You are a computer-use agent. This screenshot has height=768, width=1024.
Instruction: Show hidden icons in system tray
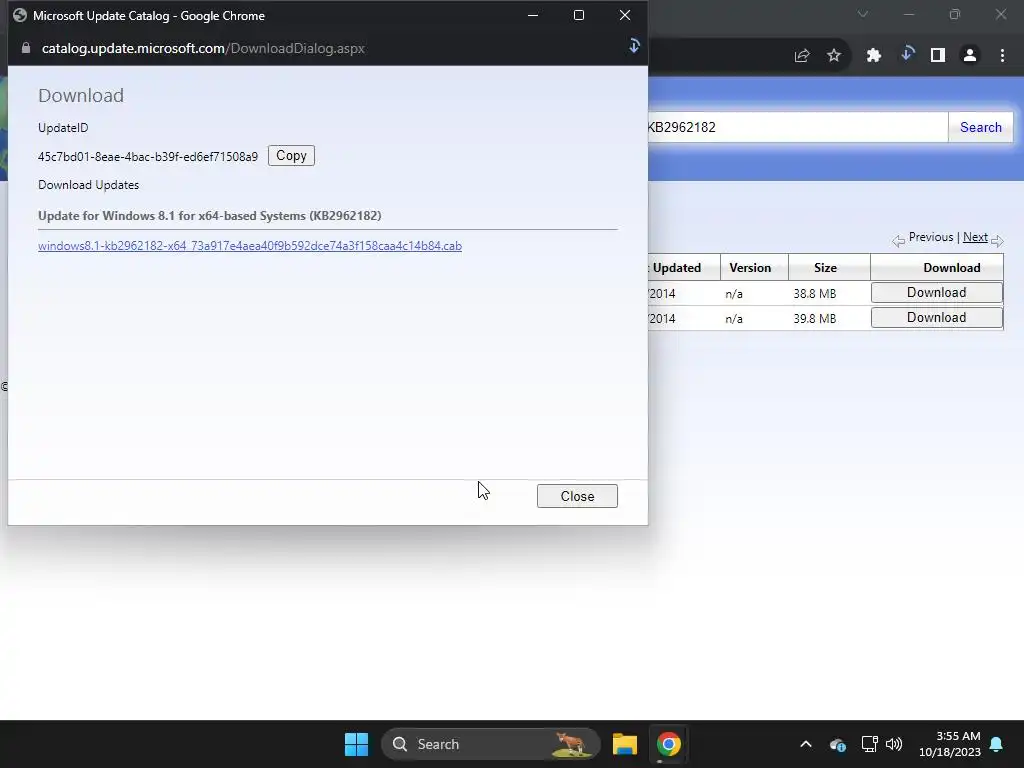(806, 744)
